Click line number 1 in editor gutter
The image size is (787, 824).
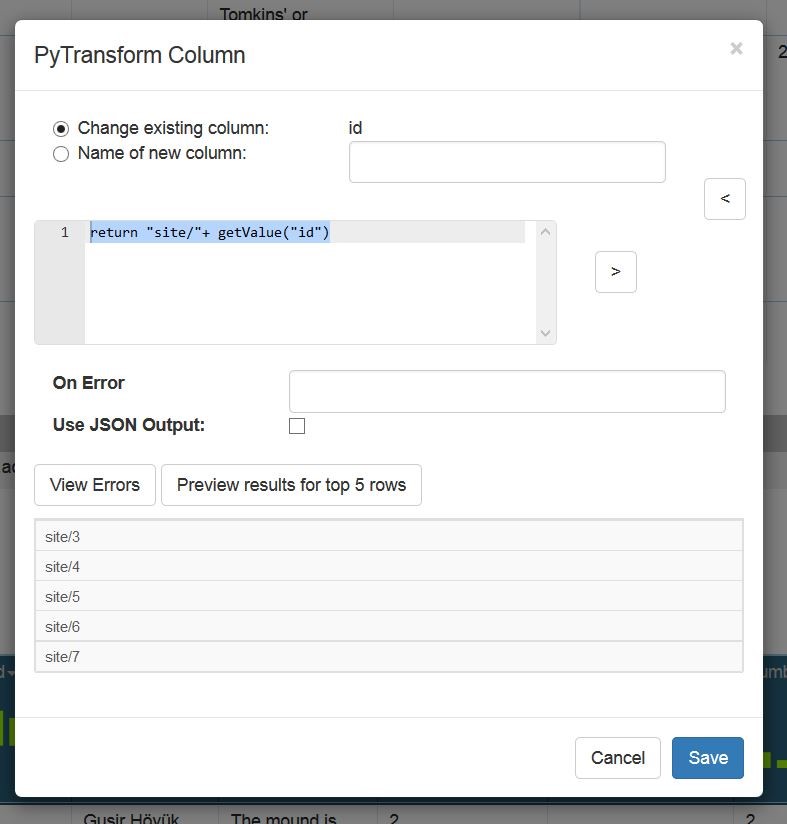pyautogui.click(x=65, y=232)
